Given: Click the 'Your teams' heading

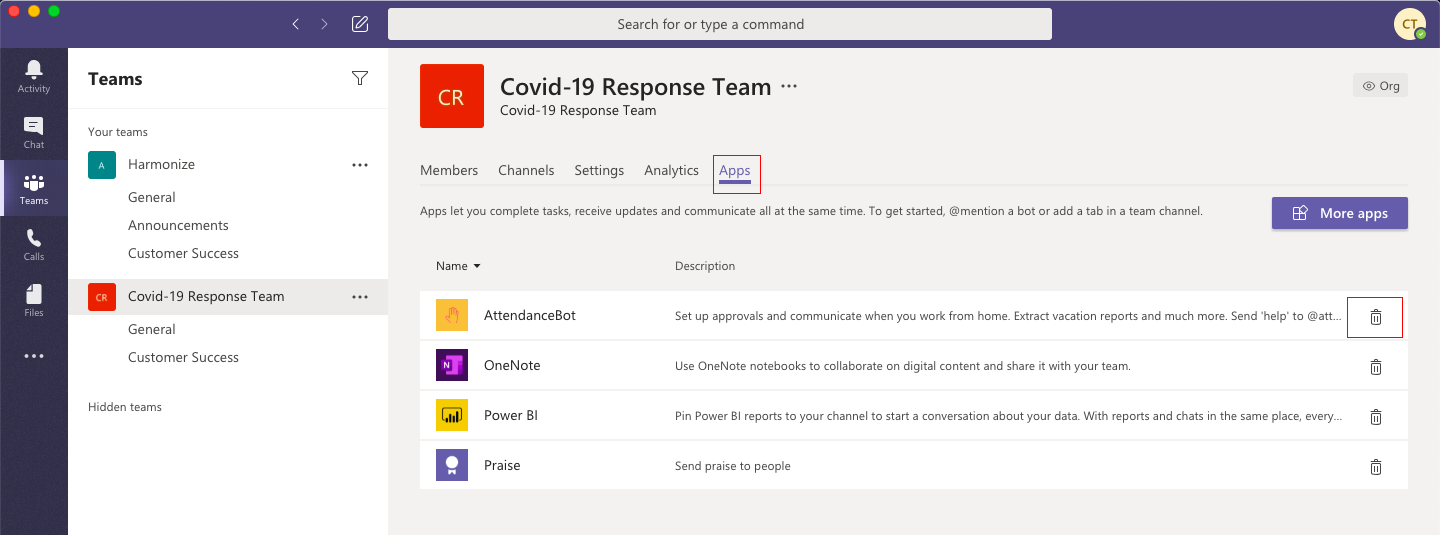Looking at the screenshot, I should point(118,132).
